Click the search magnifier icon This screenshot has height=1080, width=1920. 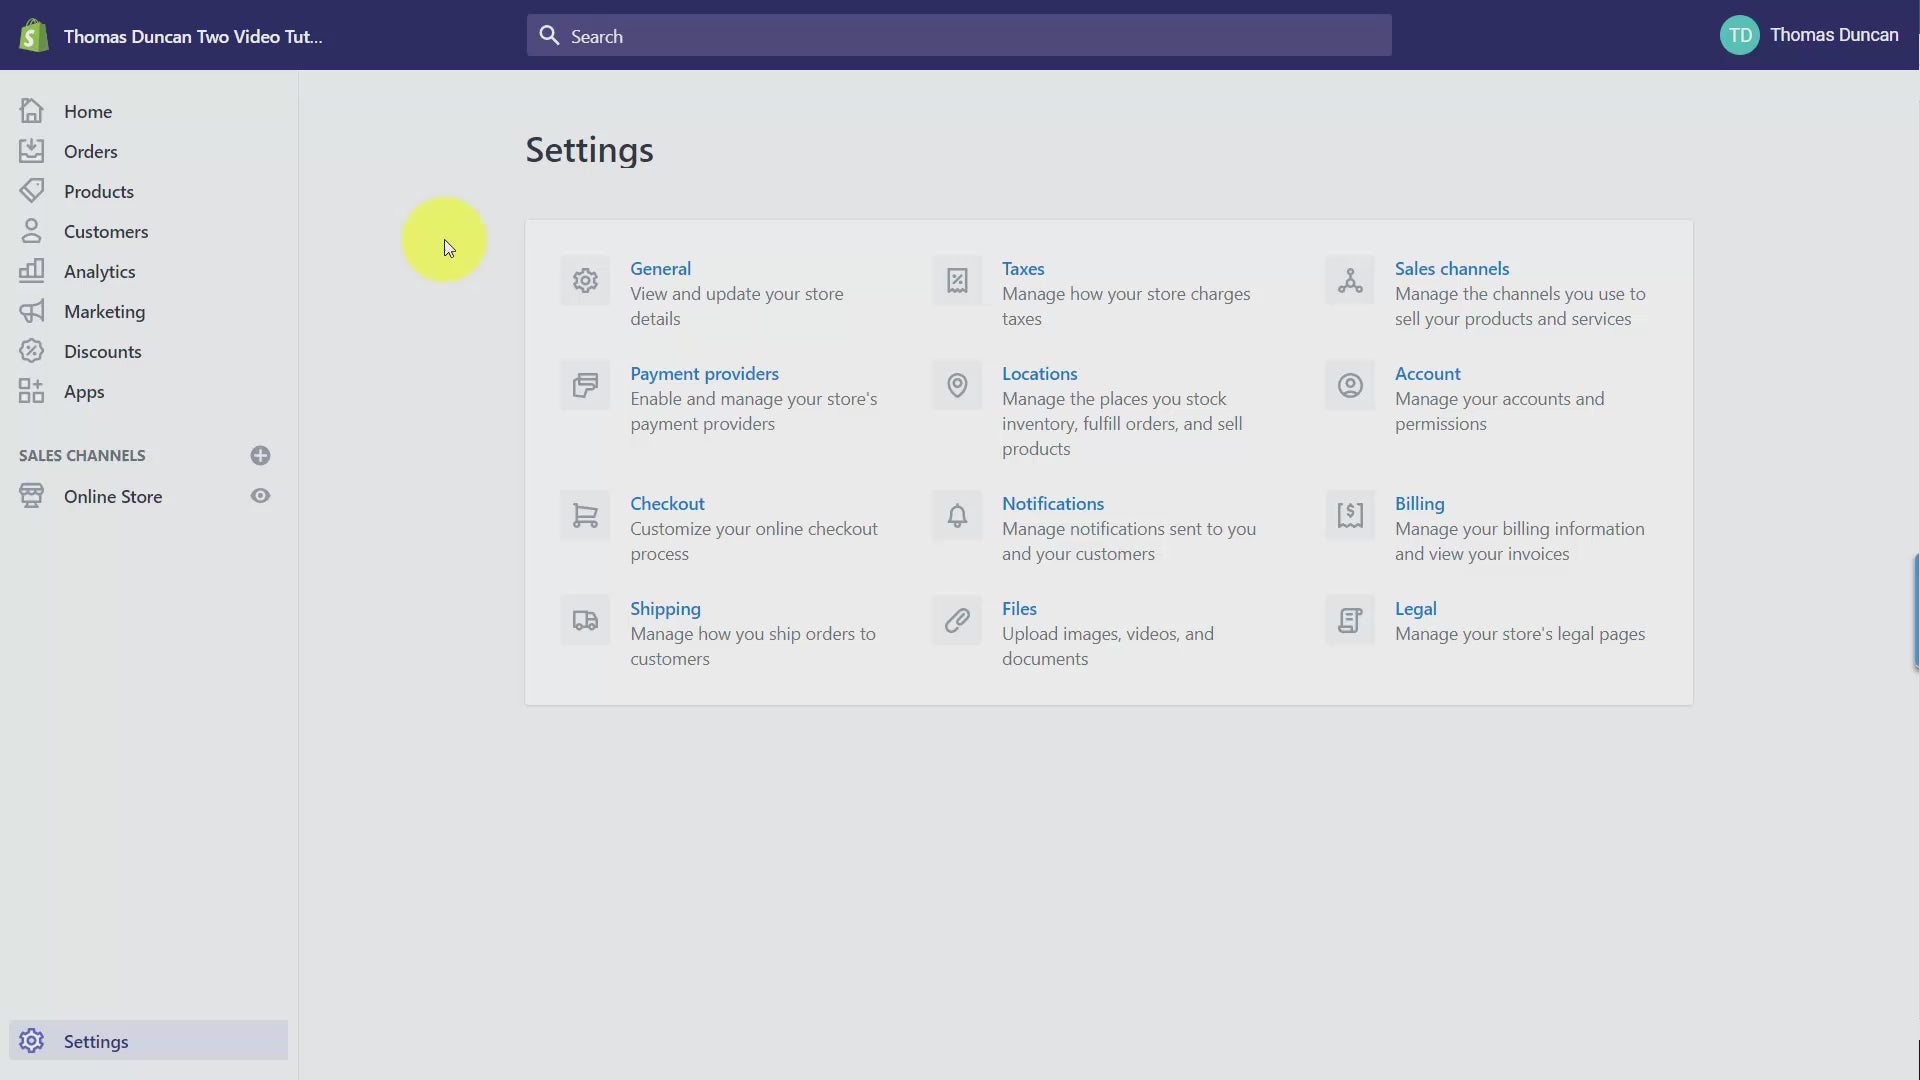[x=549, y=35]
